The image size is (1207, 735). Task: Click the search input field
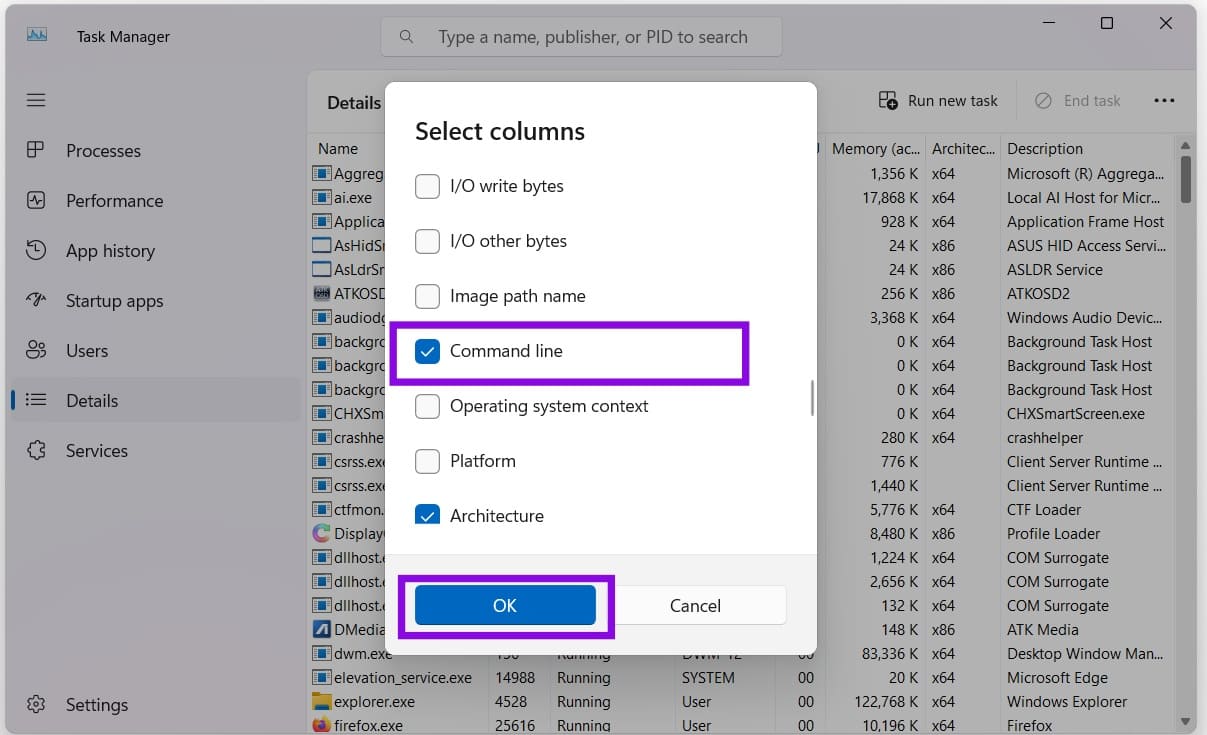tap(581, 36)
